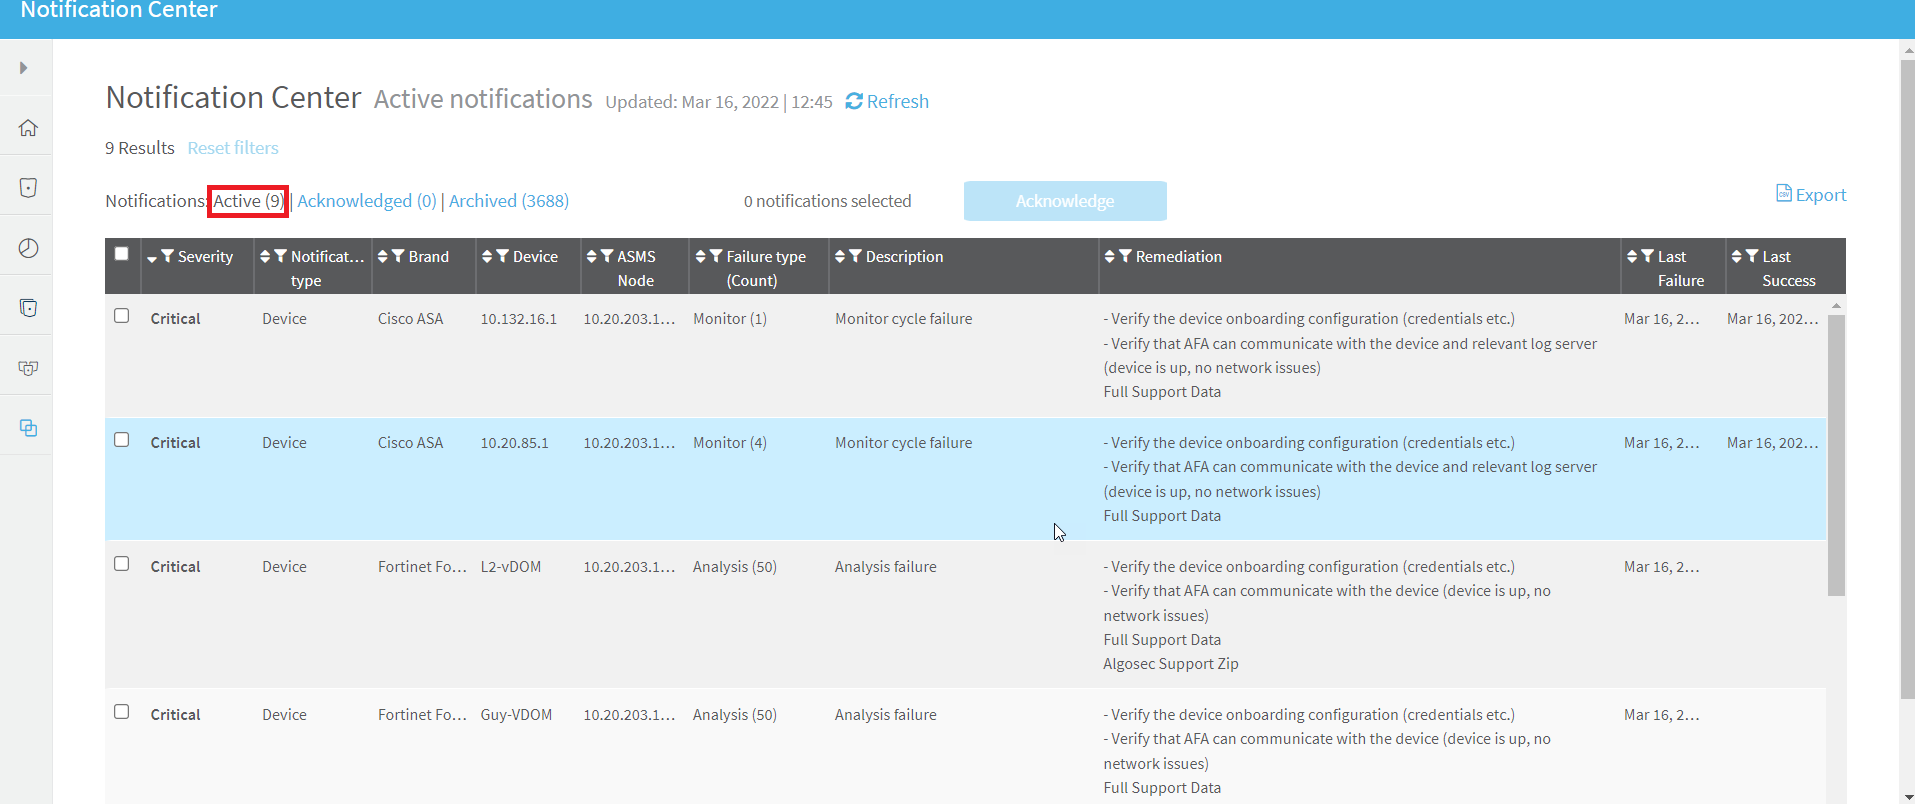Click the filter funnel icon for Brand
The height and width of the screenshot is (804, 1915).
tap(398, 257)
